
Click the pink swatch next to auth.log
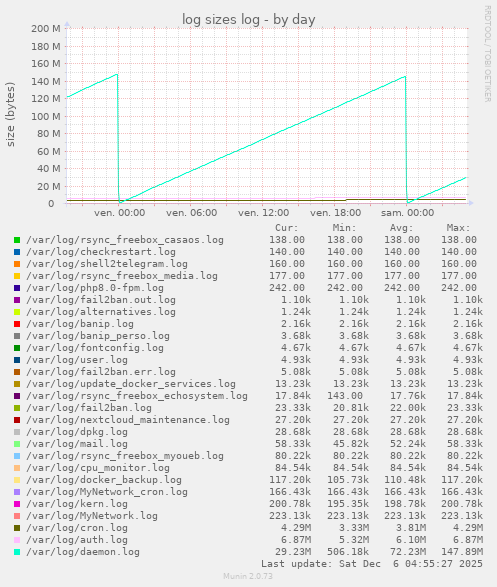pyautogui.click(x=17, y=540)
